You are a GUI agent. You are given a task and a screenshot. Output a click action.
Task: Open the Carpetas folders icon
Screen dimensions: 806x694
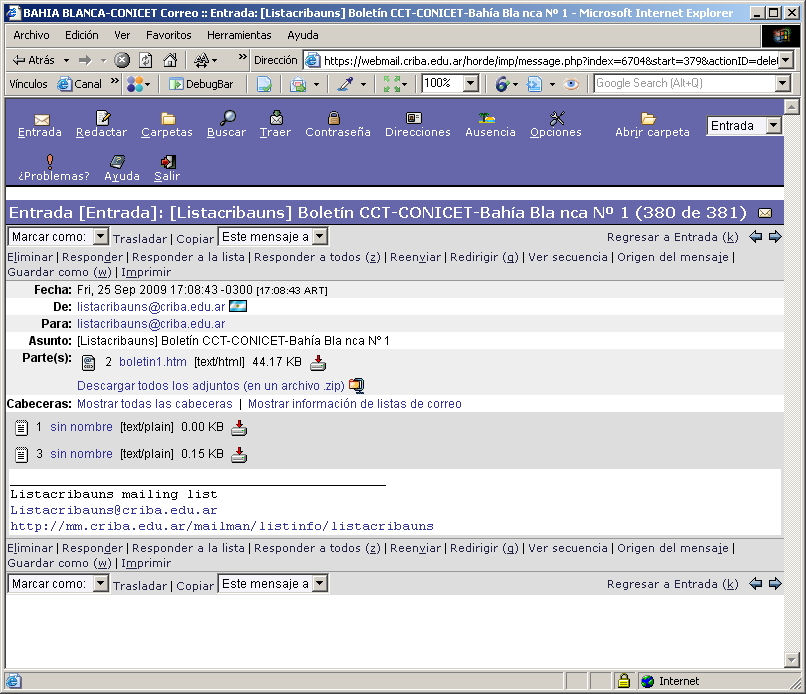(167, 118)
